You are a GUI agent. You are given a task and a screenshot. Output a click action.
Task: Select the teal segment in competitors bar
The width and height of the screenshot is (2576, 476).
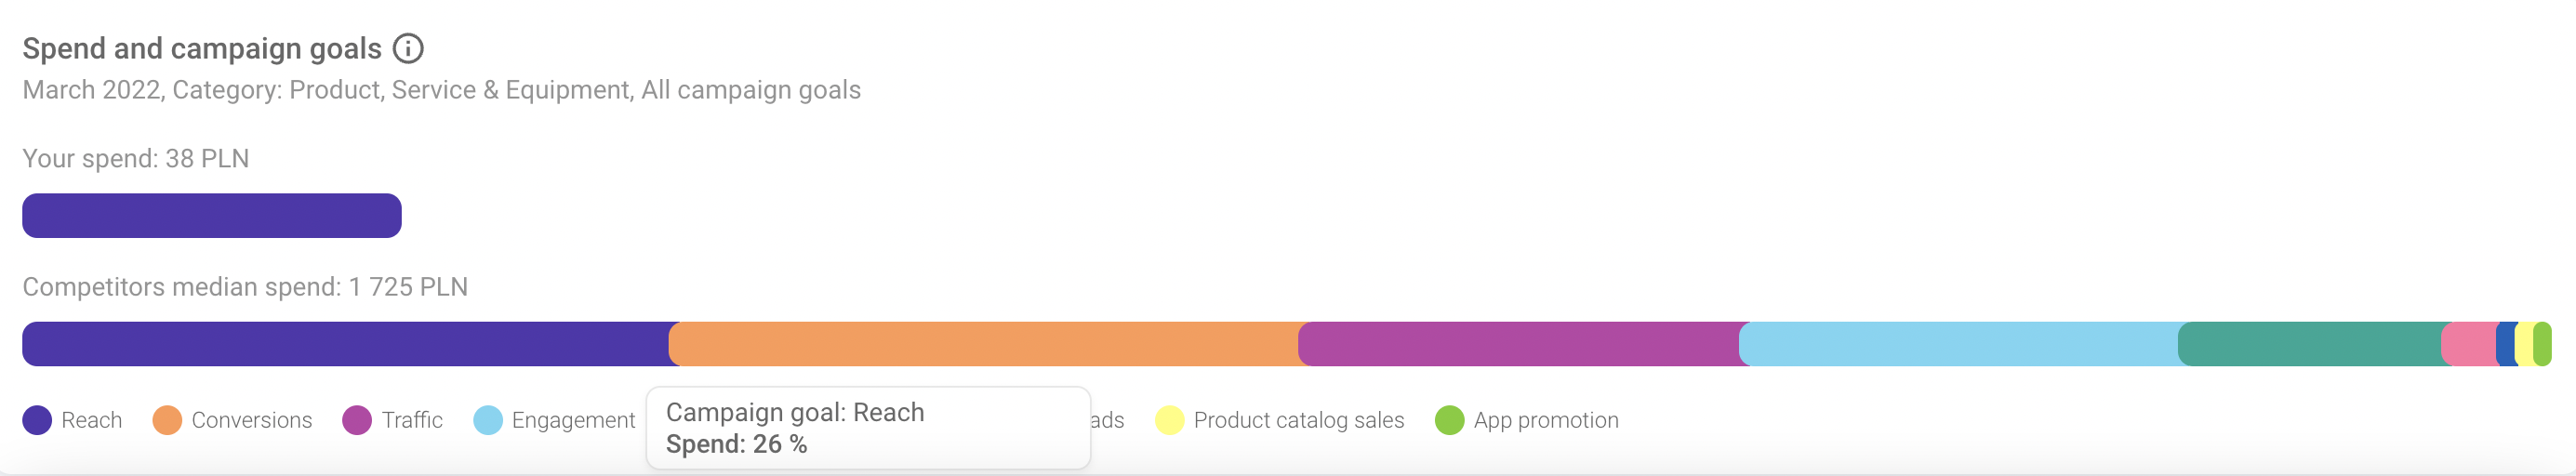(2310, 344)
